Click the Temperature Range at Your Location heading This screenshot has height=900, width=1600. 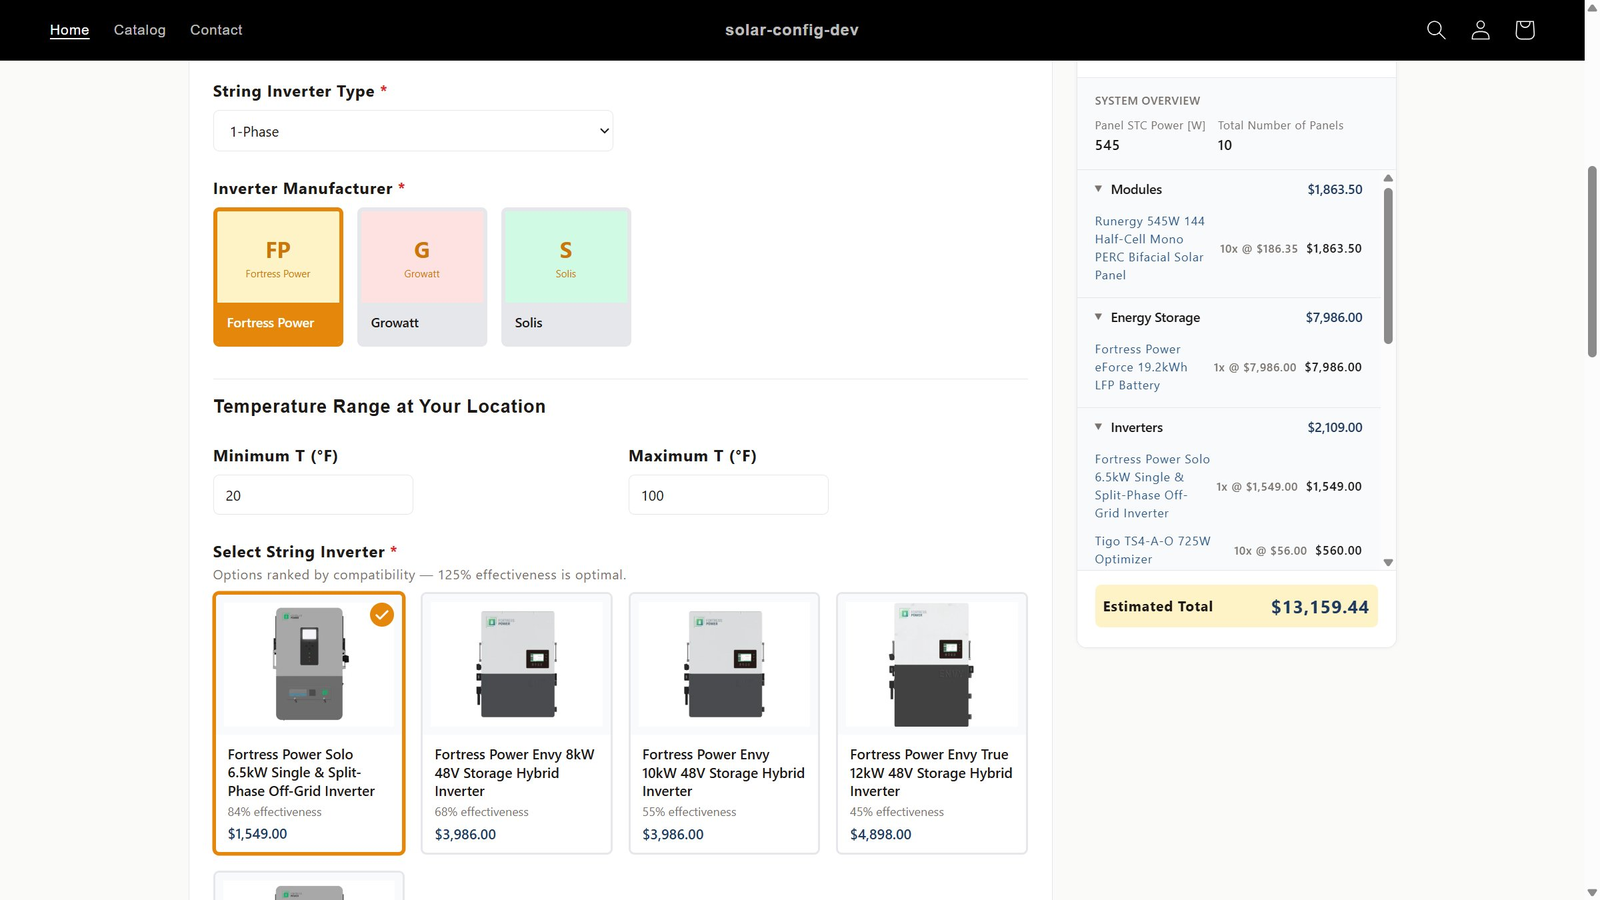(380, 406)
